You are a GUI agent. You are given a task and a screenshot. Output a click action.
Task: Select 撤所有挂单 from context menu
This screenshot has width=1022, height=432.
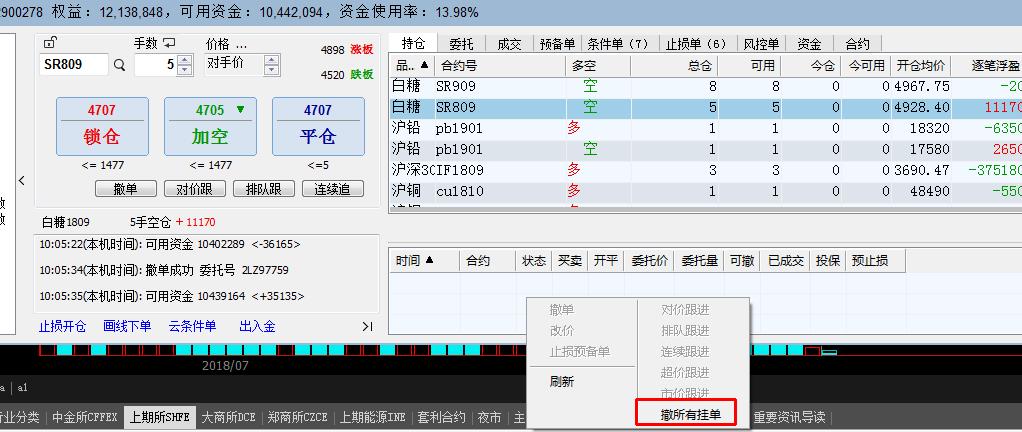tap(685, 414)
